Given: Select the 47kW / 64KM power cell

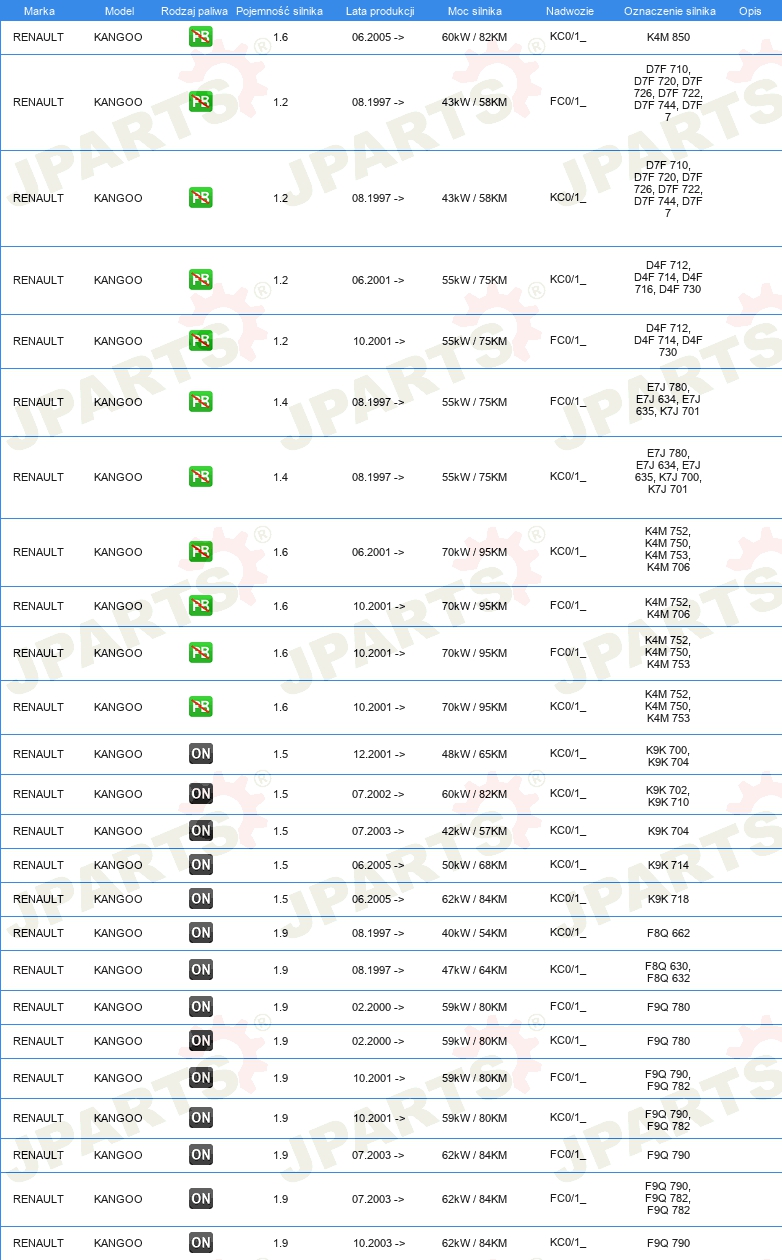Looking at the screenshot, I should tap(474, 970).
